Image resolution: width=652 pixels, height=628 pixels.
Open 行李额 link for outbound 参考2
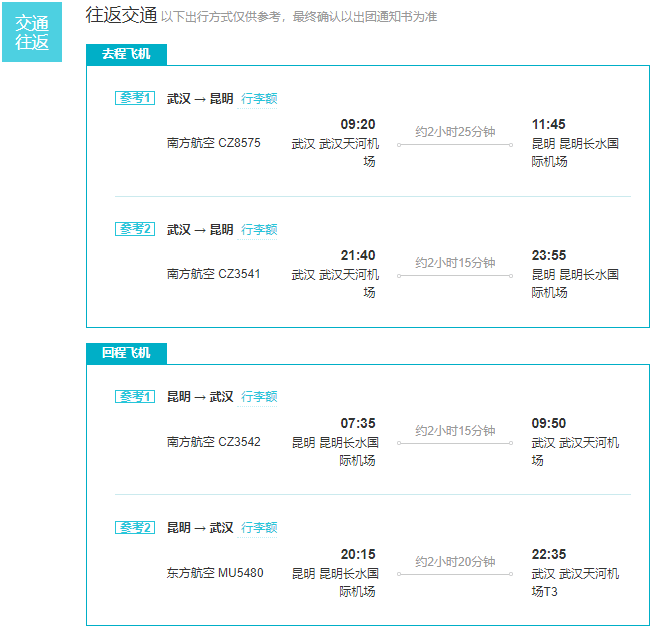point(259,230)
